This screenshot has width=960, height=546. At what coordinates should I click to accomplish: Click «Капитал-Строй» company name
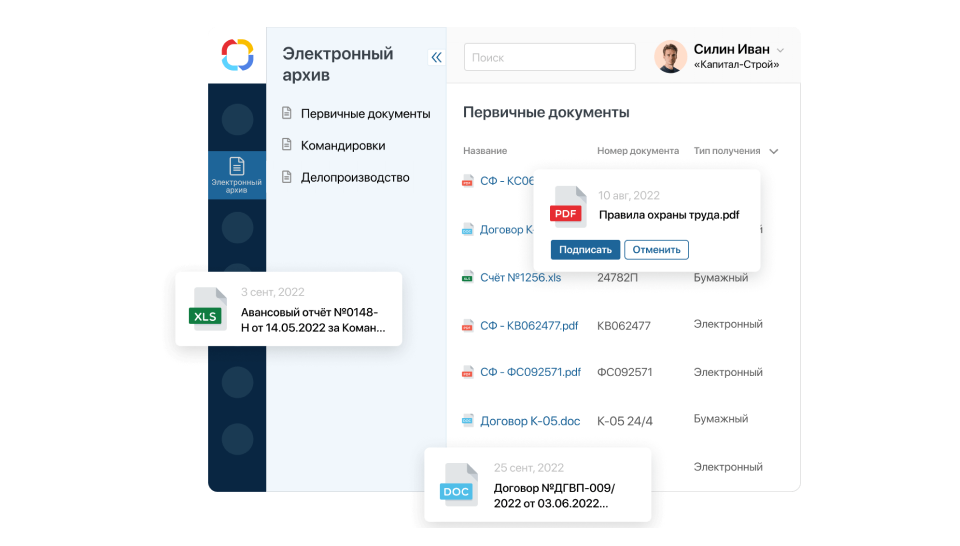(x=737, y=65)
